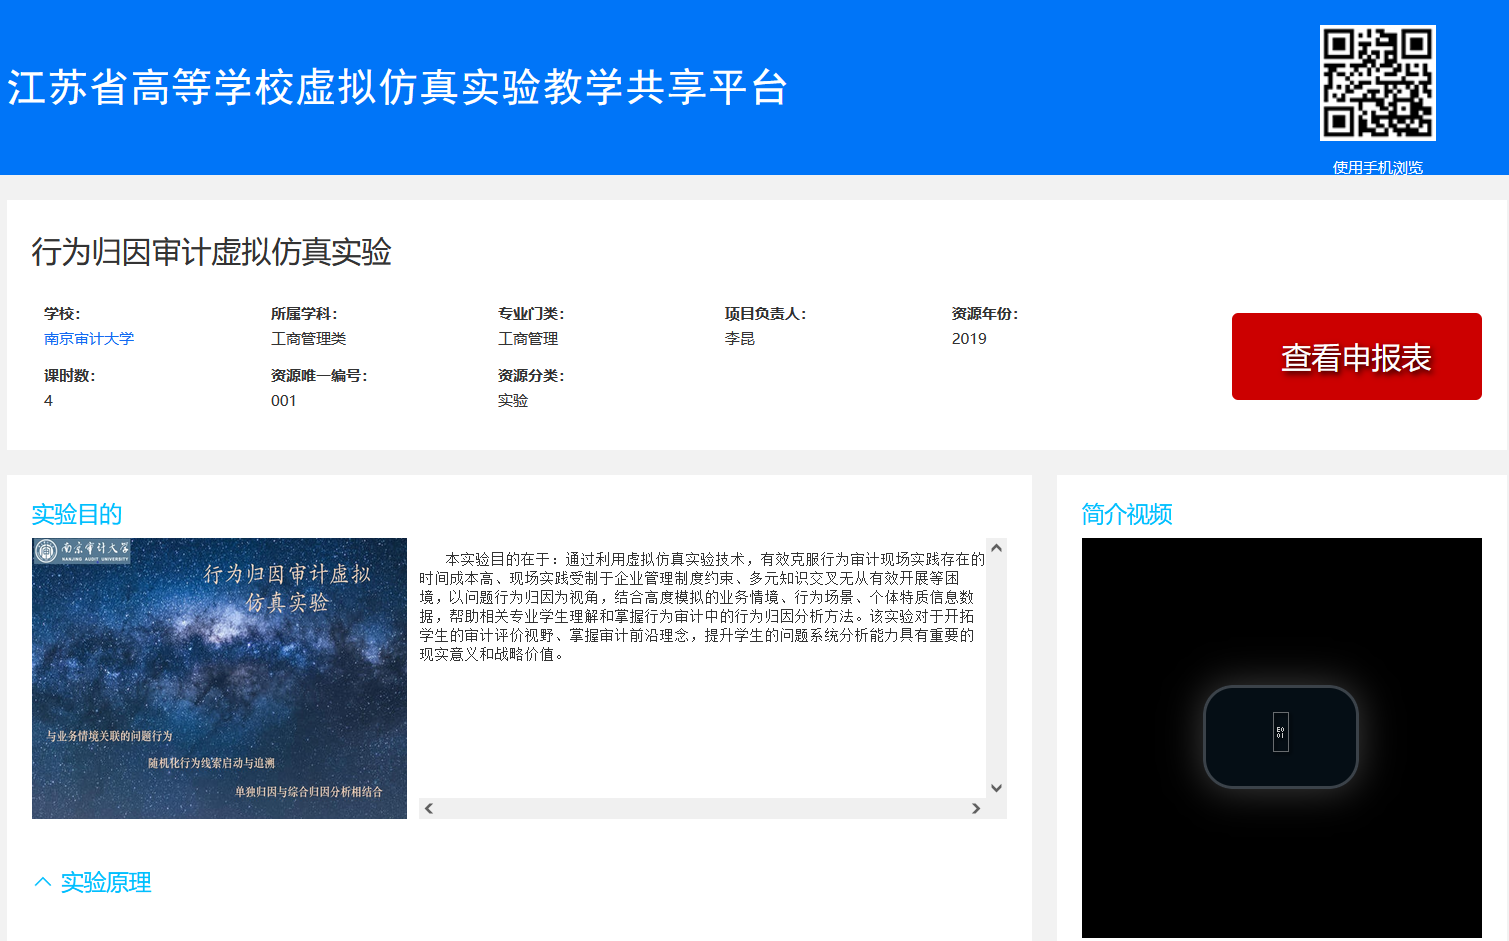Expand the 实验原理 section heading
Image resolution: width=1509 pixels, height=941 pixels.
click(106, 882)
